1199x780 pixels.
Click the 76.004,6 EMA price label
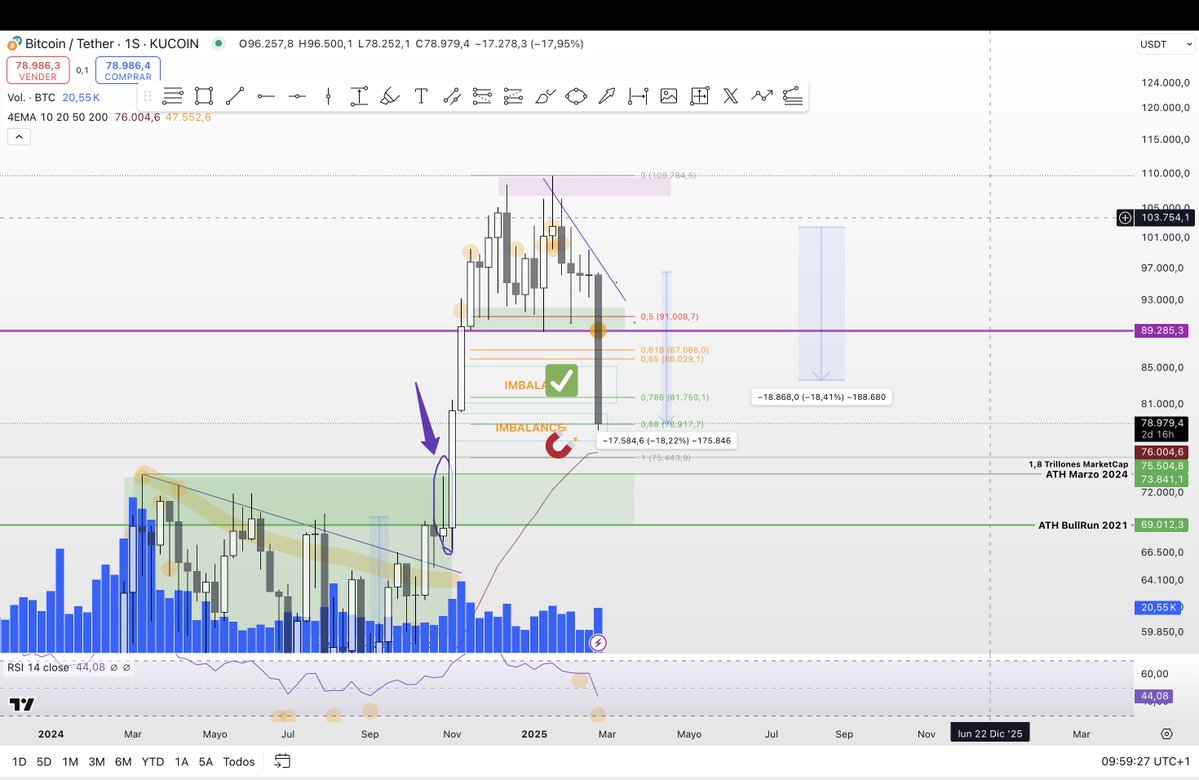(x=1162, y=452)
